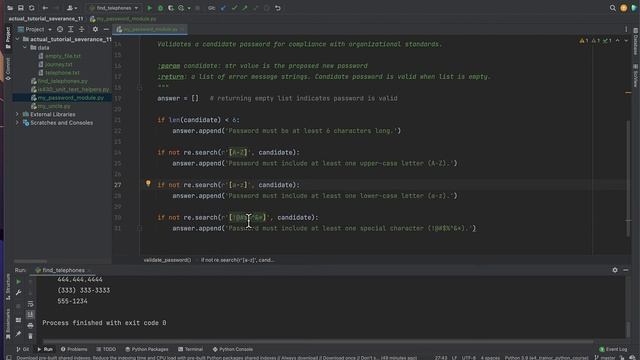640x360 pixels.
Task: Click the Update Project blue arrow icon
Action: click(223, 8)
